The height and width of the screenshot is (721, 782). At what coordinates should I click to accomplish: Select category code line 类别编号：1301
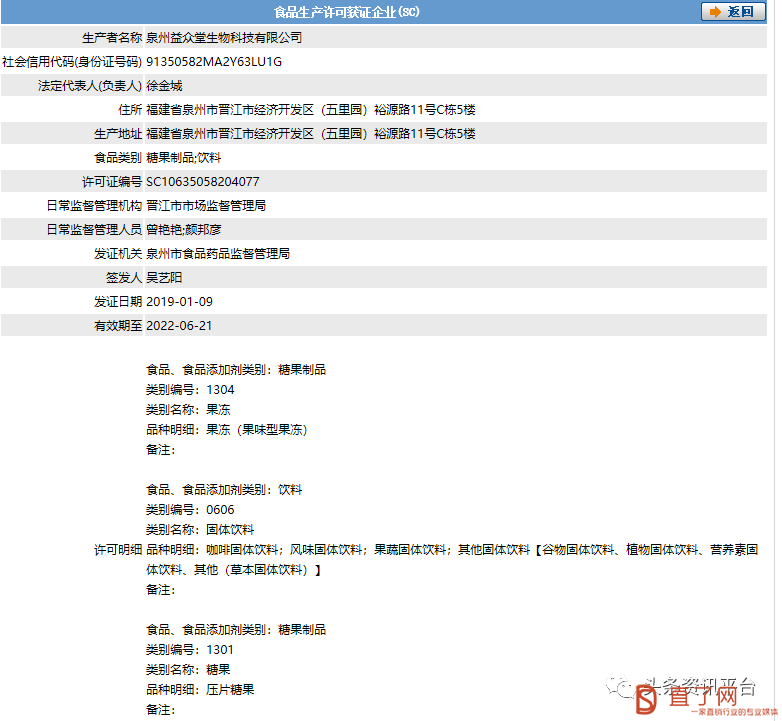click(x=190, y=650)
